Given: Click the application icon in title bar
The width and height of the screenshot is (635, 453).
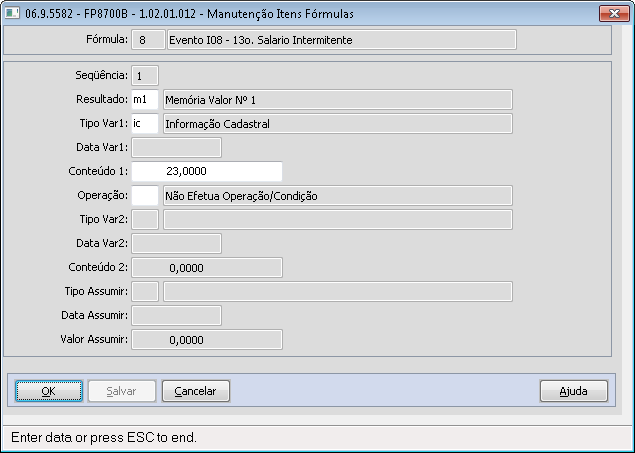Looking at the screenshot, I should [x=12, y=13].
